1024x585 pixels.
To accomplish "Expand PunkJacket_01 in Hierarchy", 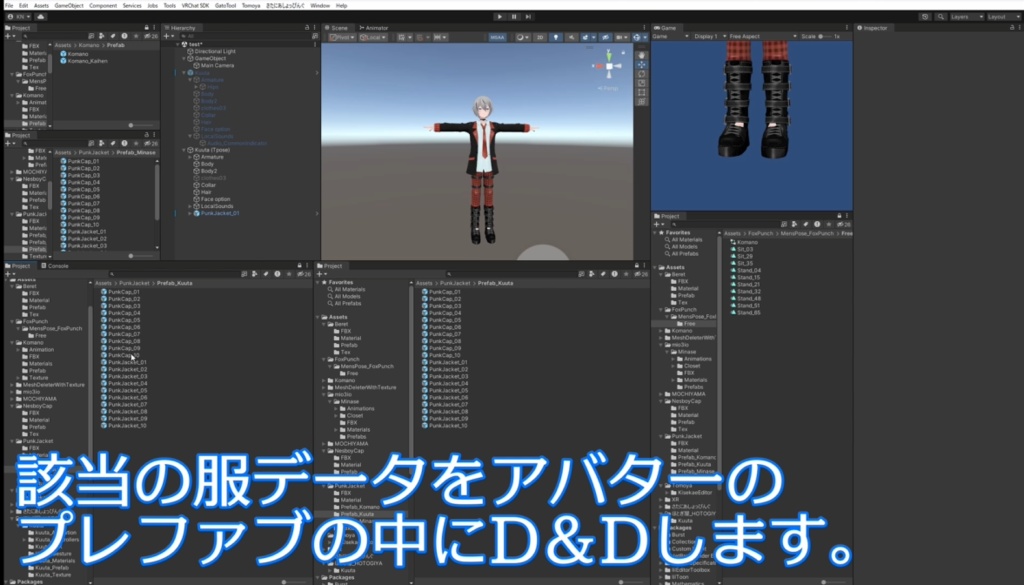I will click(x=190, y=213).
